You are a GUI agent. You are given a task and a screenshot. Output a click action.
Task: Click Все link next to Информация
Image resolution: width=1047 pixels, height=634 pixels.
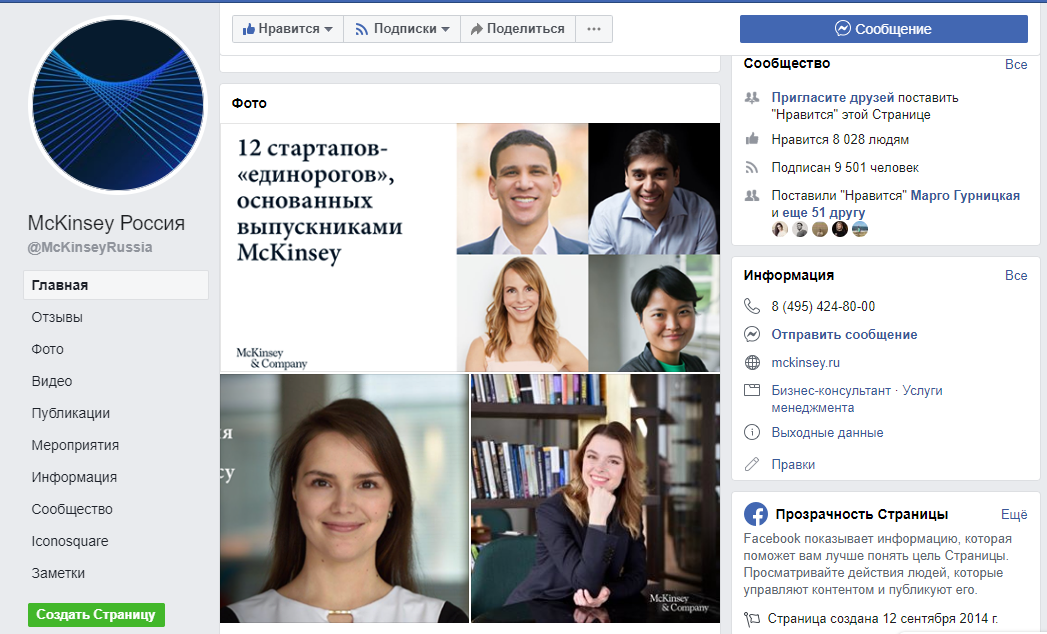click(x=1016, y=275)
